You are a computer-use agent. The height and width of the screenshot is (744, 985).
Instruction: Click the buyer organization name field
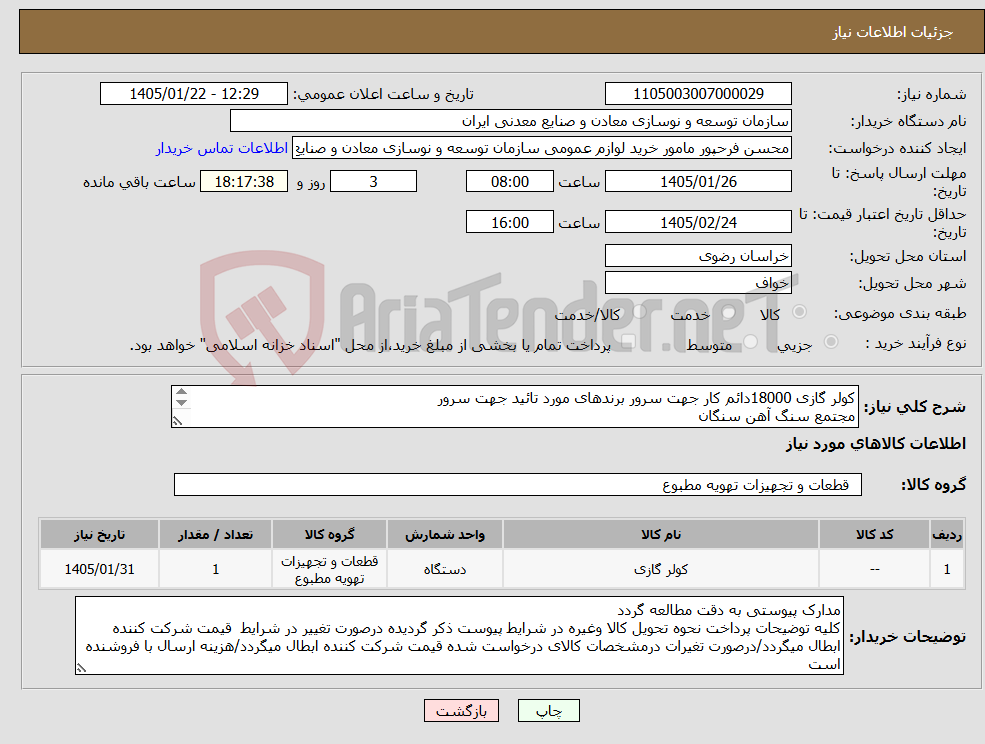tap(511, 121)
